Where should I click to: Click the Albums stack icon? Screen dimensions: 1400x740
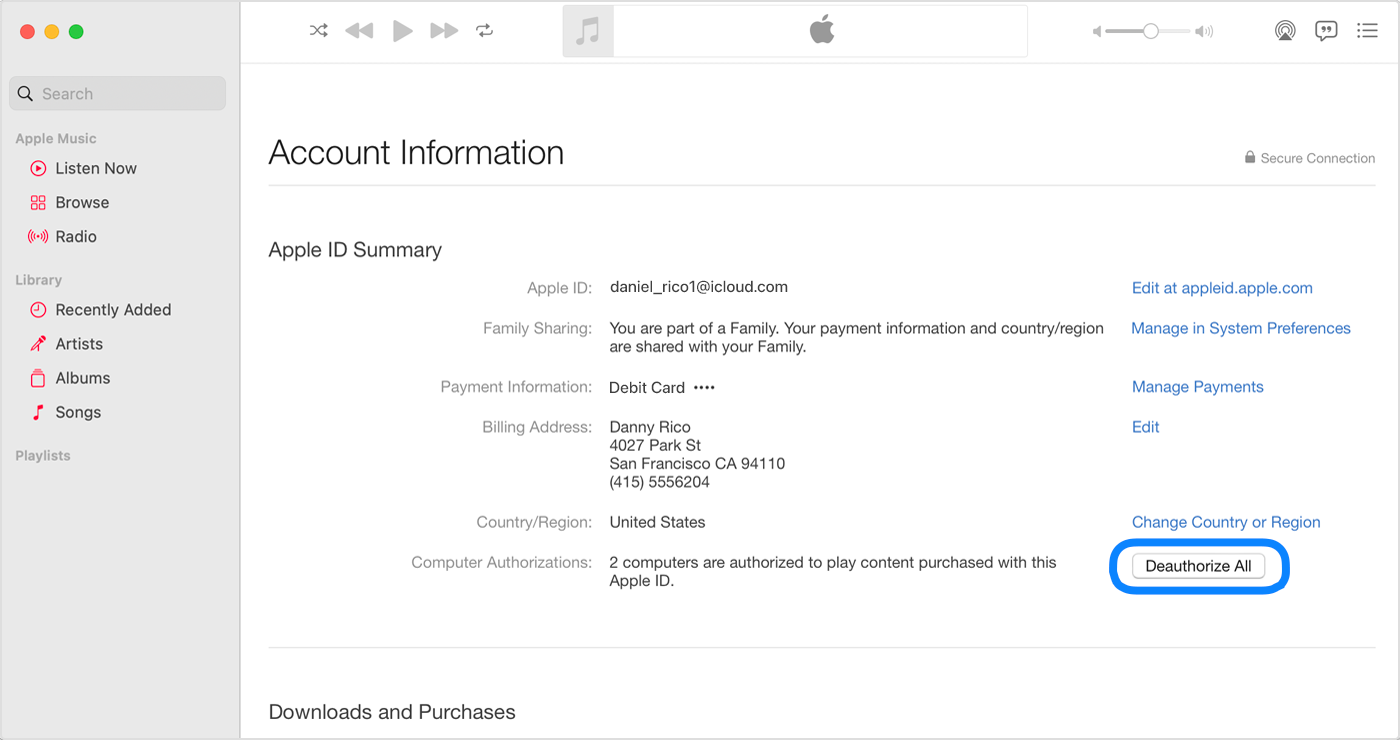tap(38, 378)
